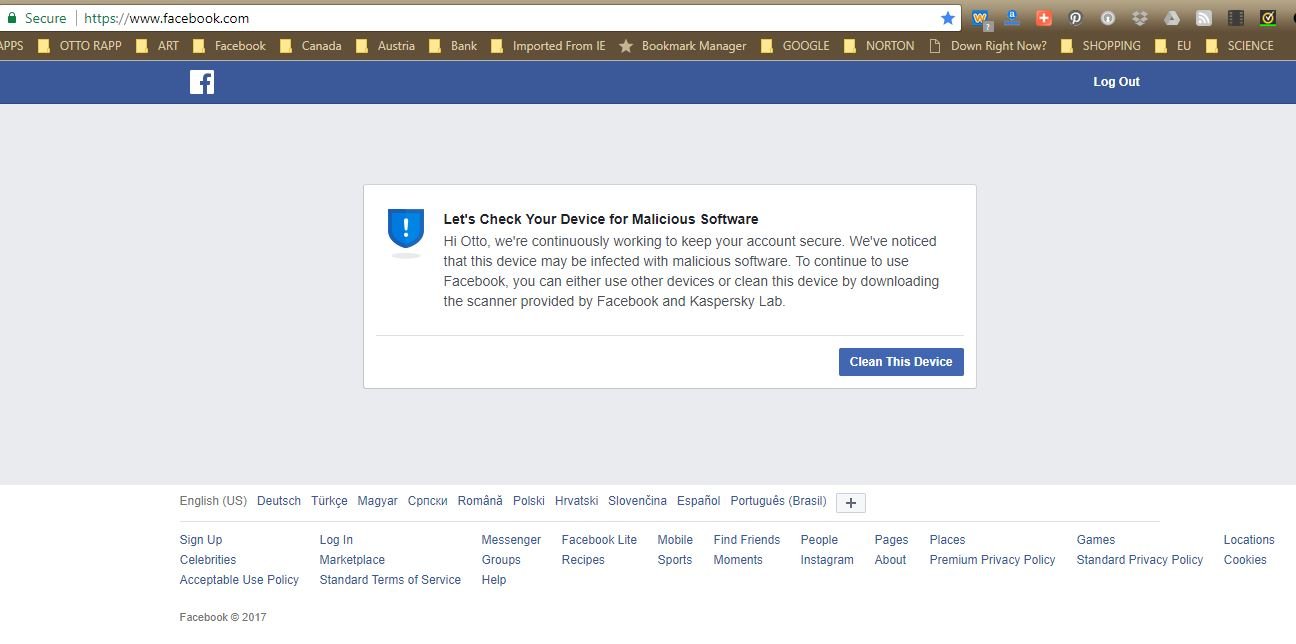This screenshot has width=1296, height=644.
Task: Open the SCIENCE bookmark folder
Action: [x=1240, y=46]
